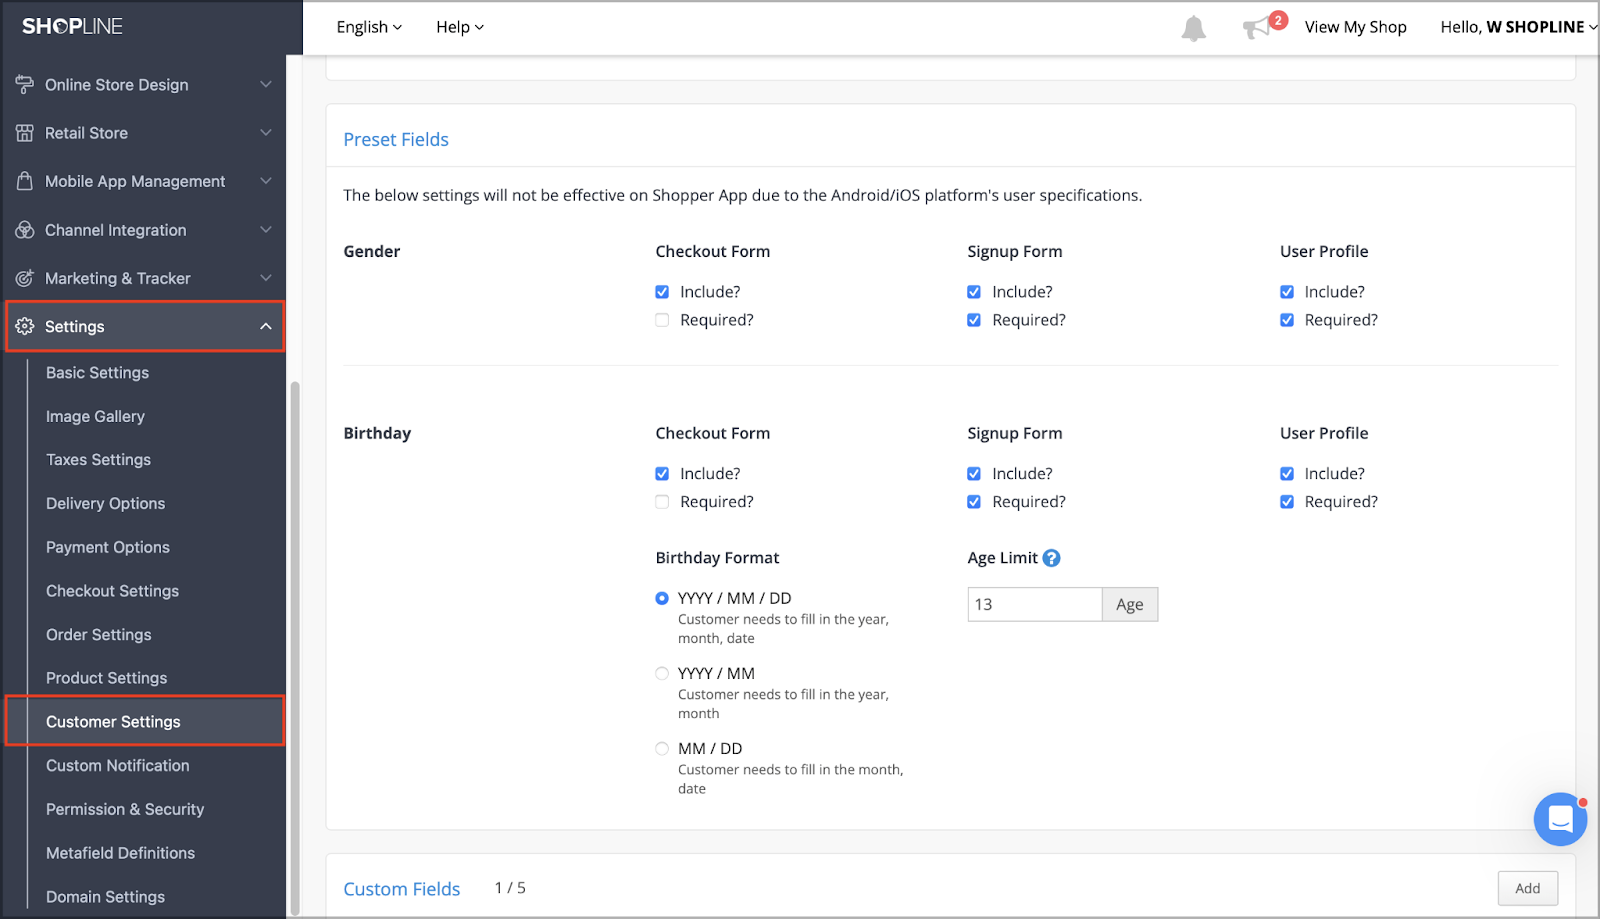Toggle Birthday Checkout Form Include checkbox
The width and height of the screenshot is (1600, 919).
click(662, 474)
